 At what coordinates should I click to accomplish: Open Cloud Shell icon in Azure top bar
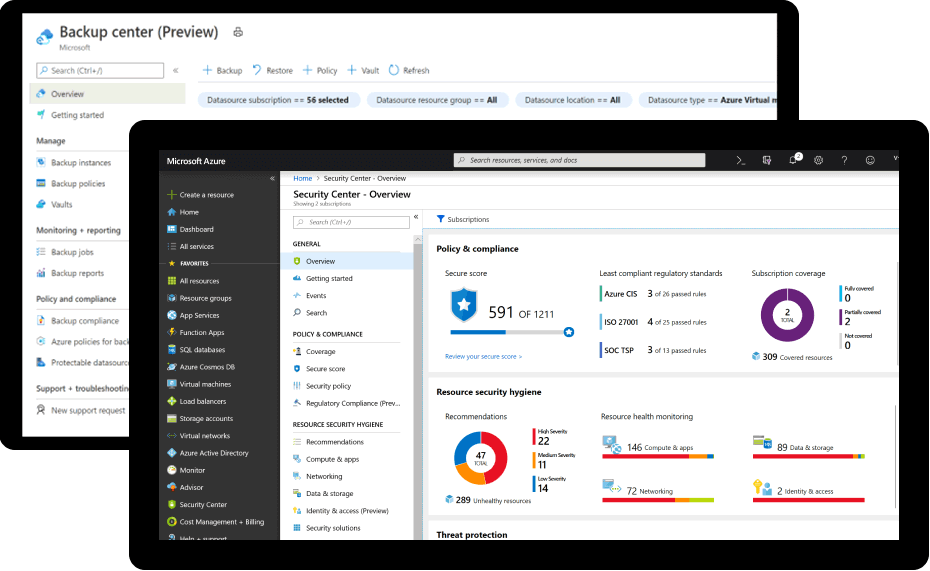[x=741, y=160]
